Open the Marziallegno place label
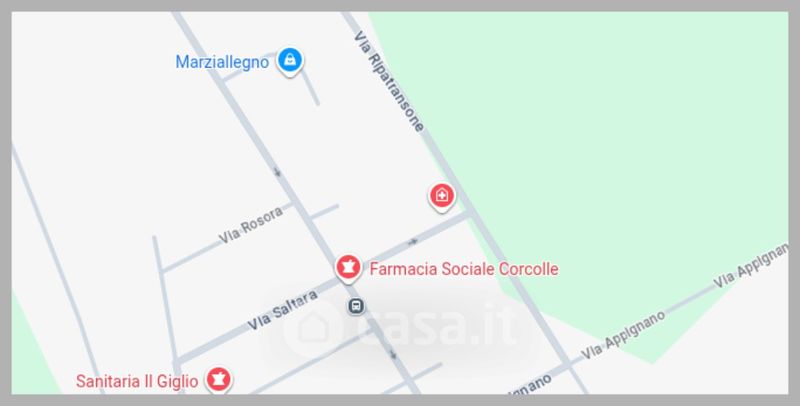Image resolution: width=800 pixels, height=406 pixels. tap(222, 62)
